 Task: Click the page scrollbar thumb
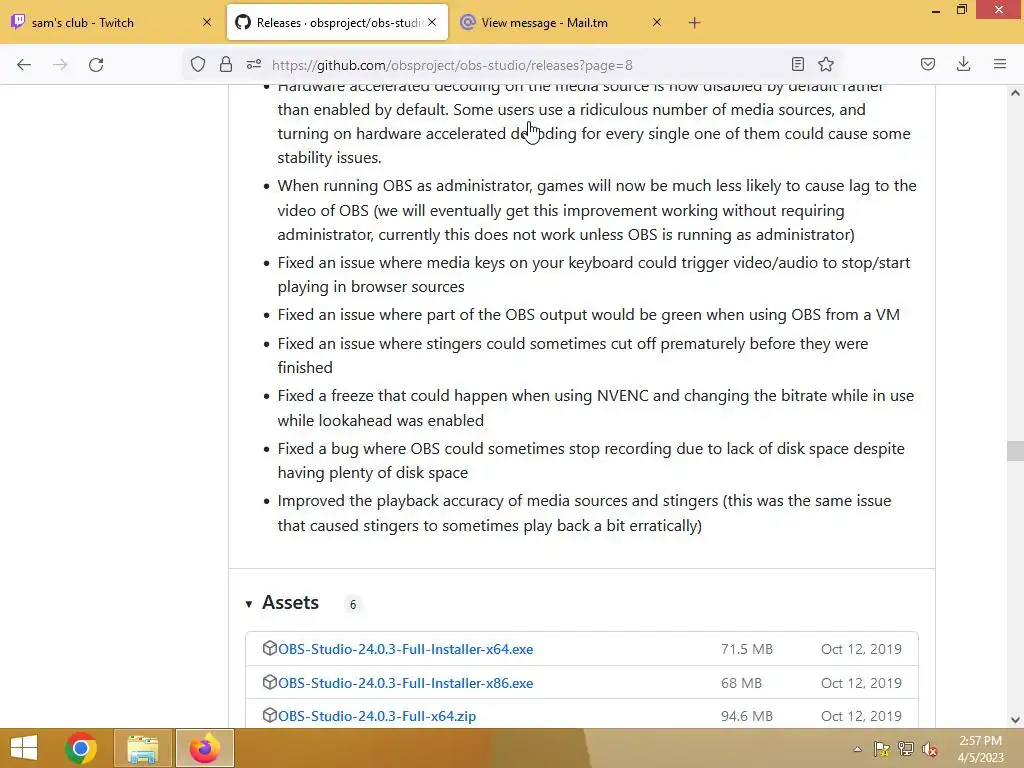[x=1015, y=451]
